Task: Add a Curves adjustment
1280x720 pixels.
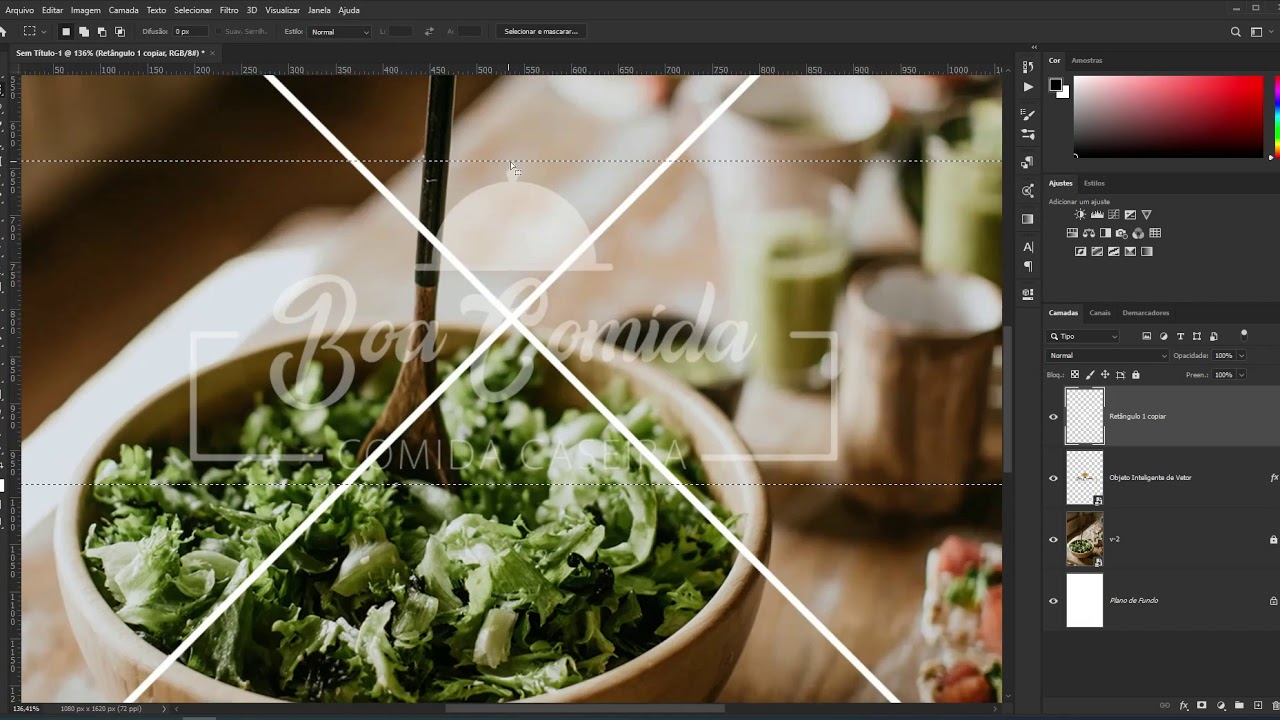Action: (x=1113, y=215)
